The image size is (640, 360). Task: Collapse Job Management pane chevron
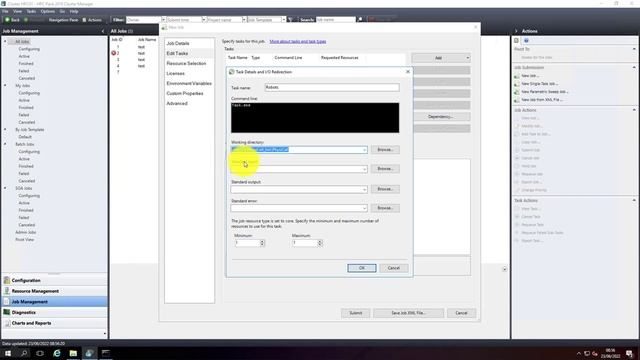(102, 31)
